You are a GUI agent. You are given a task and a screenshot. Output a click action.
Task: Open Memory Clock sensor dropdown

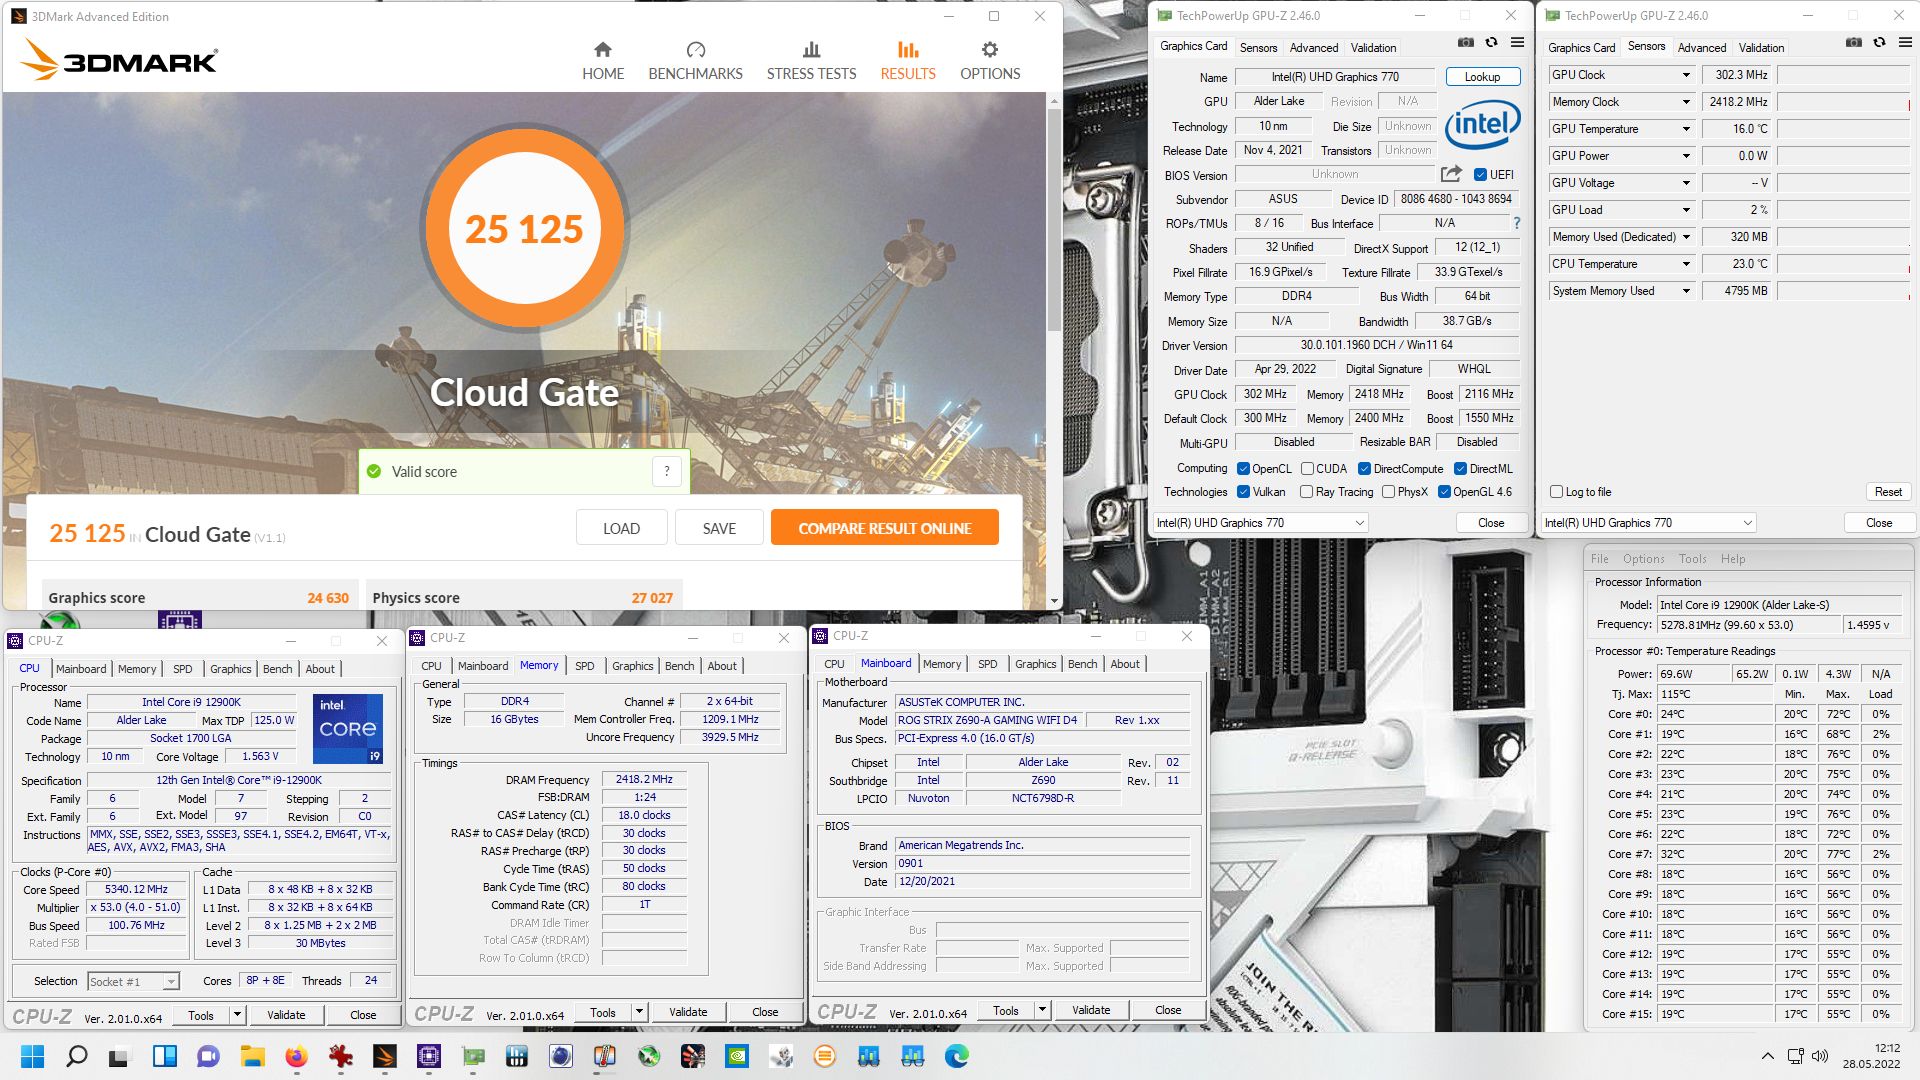point(1685,102)
